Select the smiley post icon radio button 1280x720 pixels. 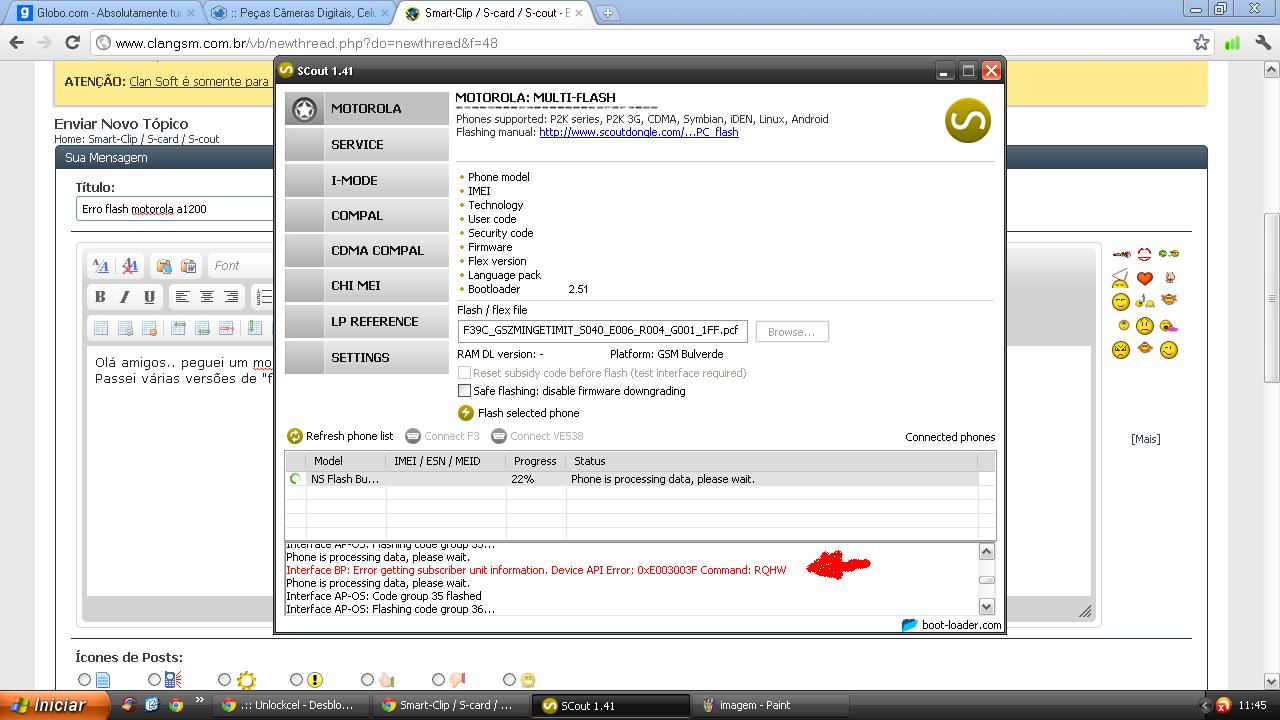[x=509, y=680]
